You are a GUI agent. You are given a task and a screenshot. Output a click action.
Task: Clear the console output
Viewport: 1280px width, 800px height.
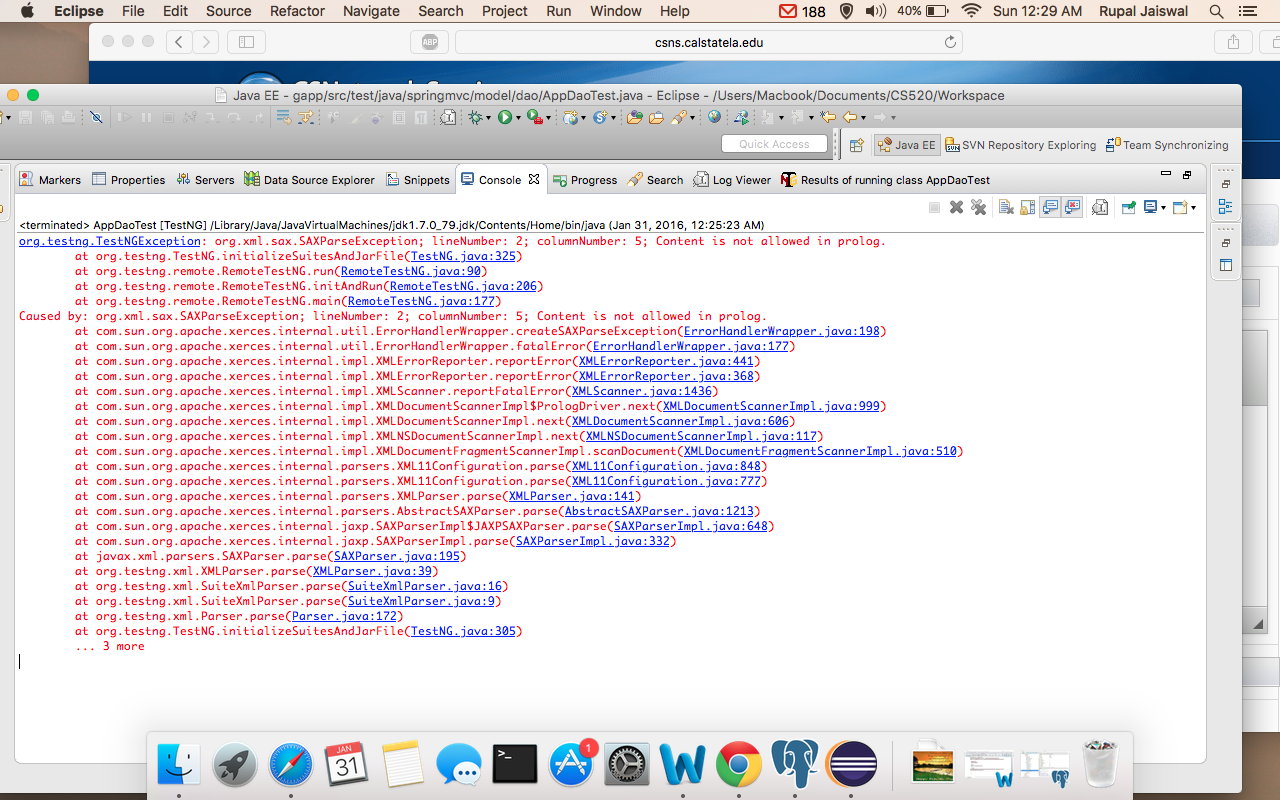coord(1006,207)
